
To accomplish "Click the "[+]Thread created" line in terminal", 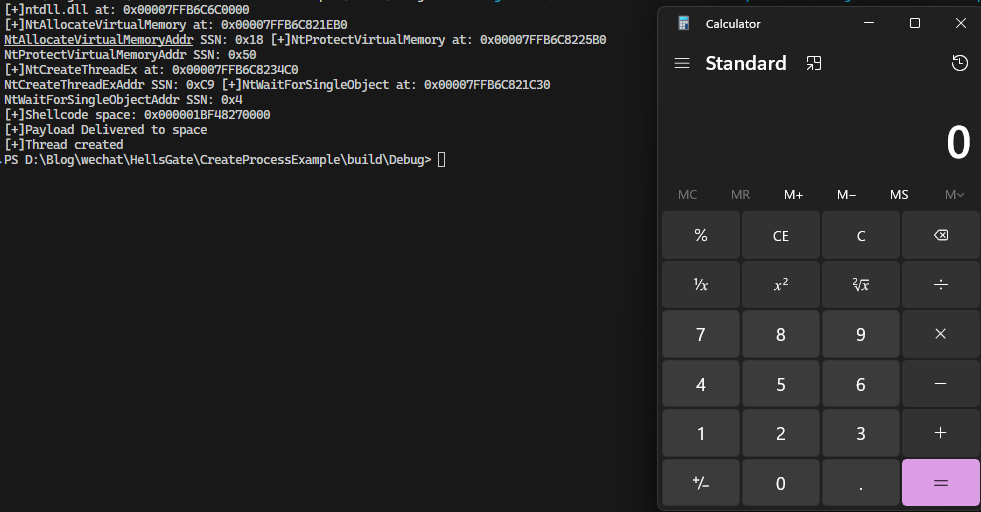I will click(64, 145).
